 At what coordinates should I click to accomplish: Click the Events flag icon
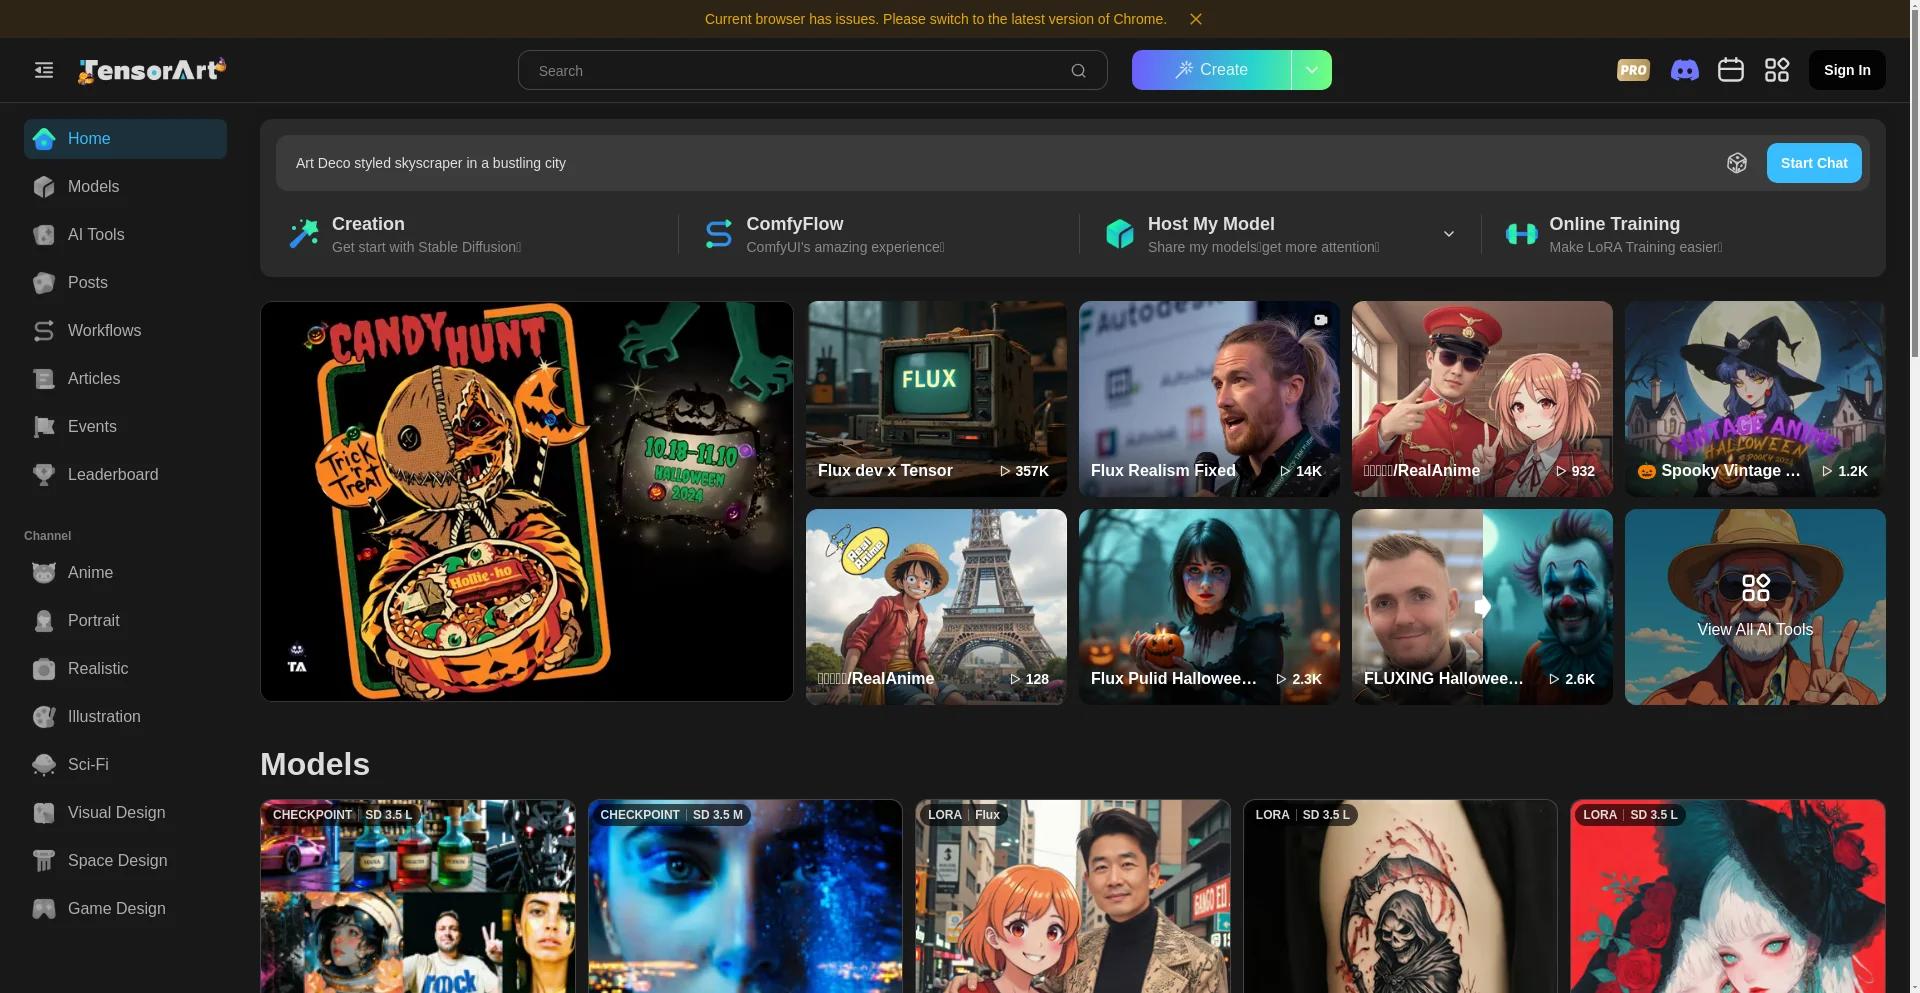coord(44,427)
